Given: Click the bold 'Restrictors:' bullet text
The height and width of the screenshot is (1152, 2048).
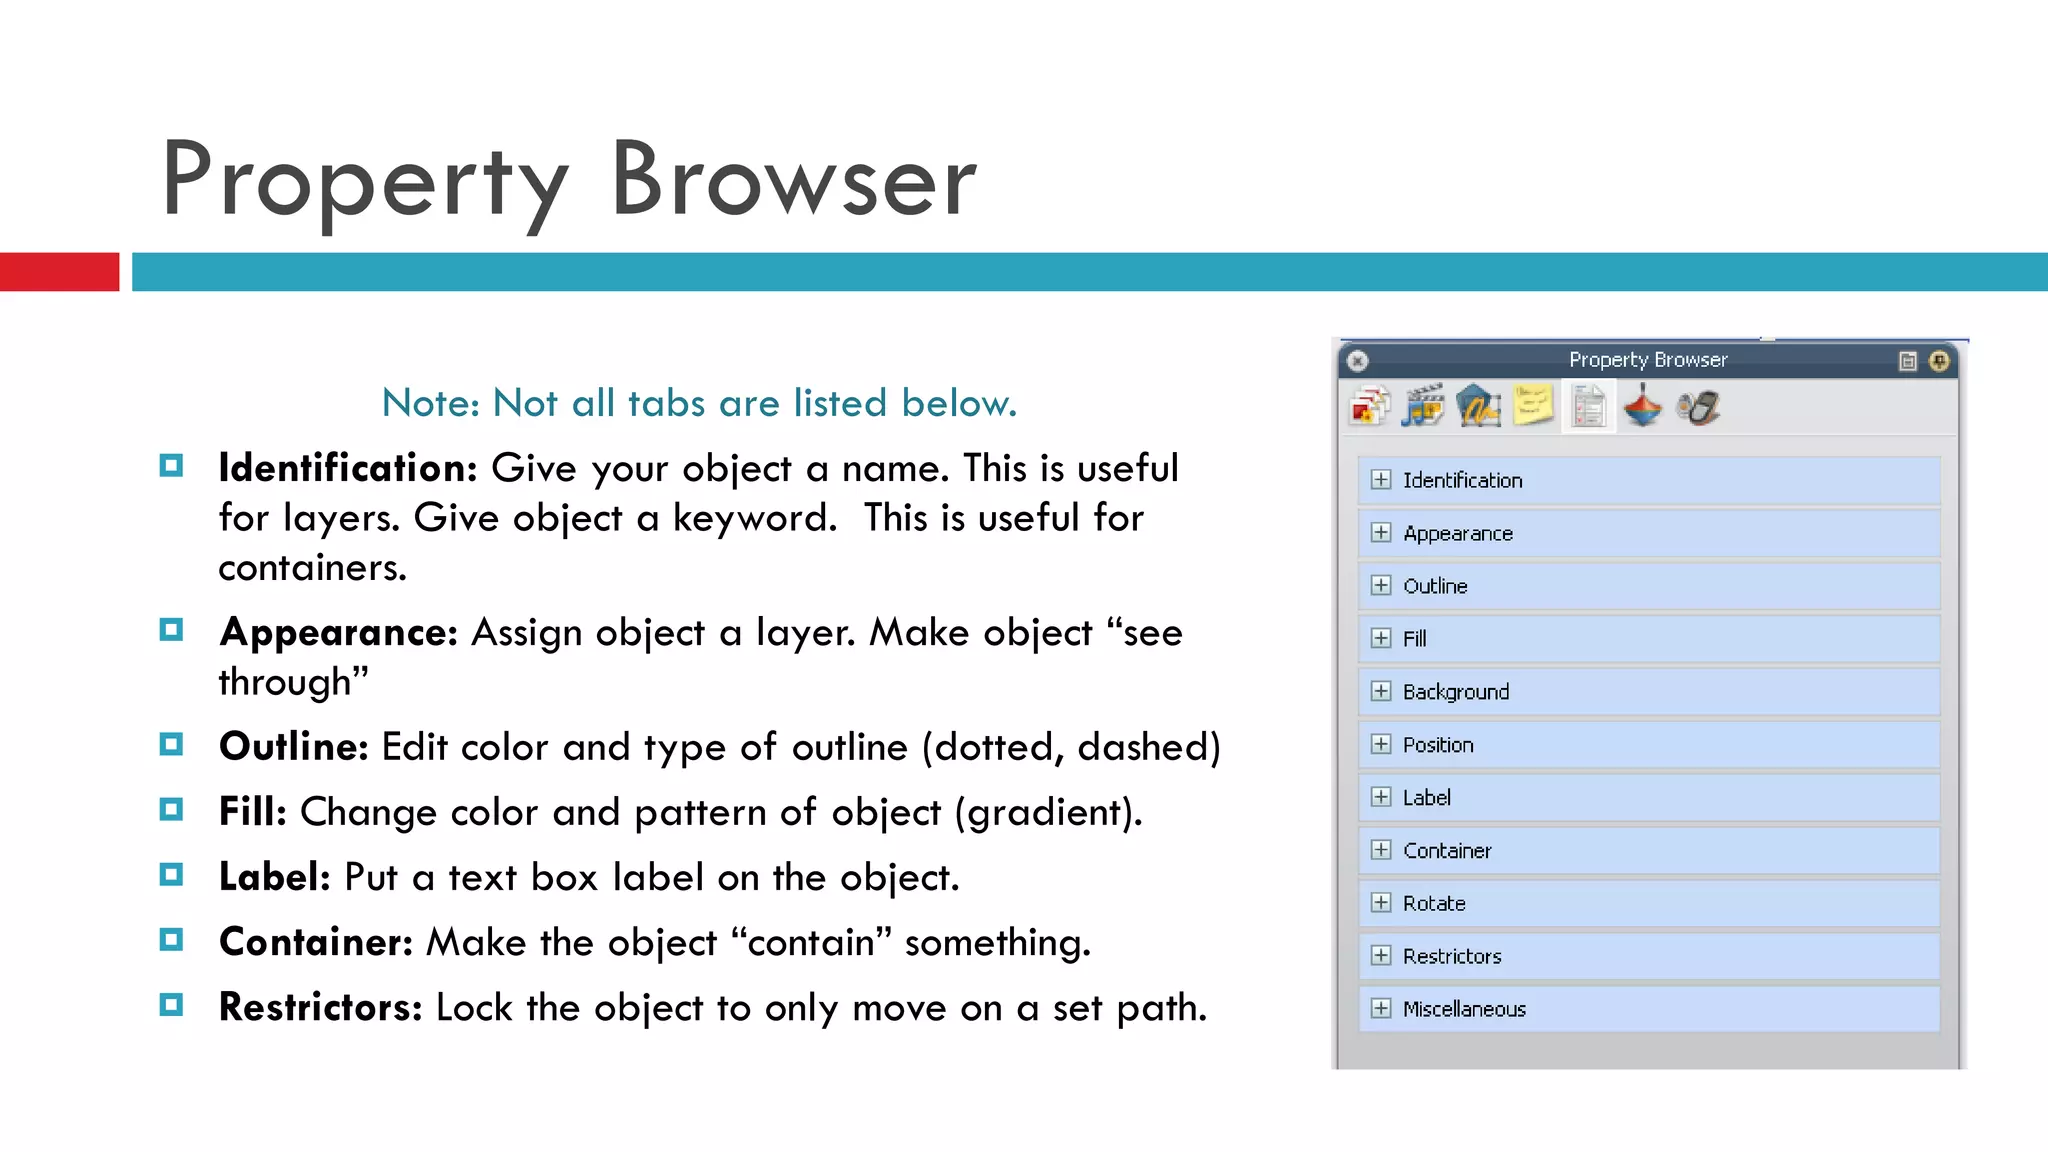Looking at the screenshot, I should click(x=321, y=1007).
